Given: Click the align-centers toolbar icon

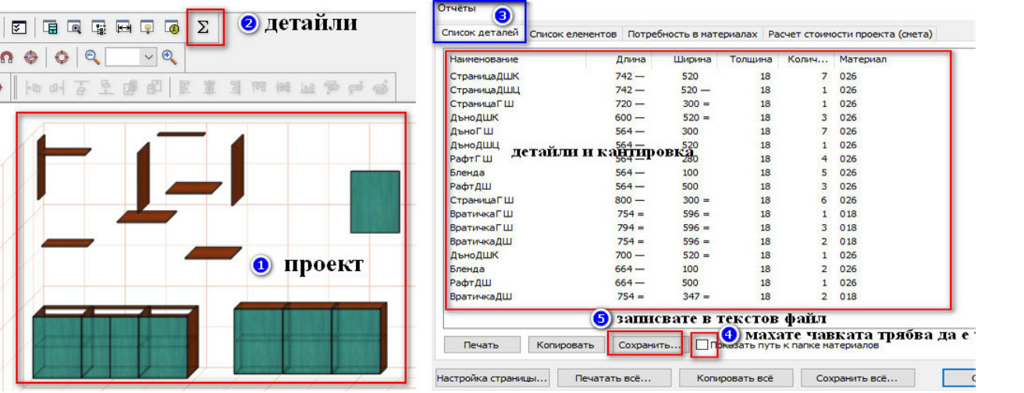Looking at the screenshot, I should point(210,86).
